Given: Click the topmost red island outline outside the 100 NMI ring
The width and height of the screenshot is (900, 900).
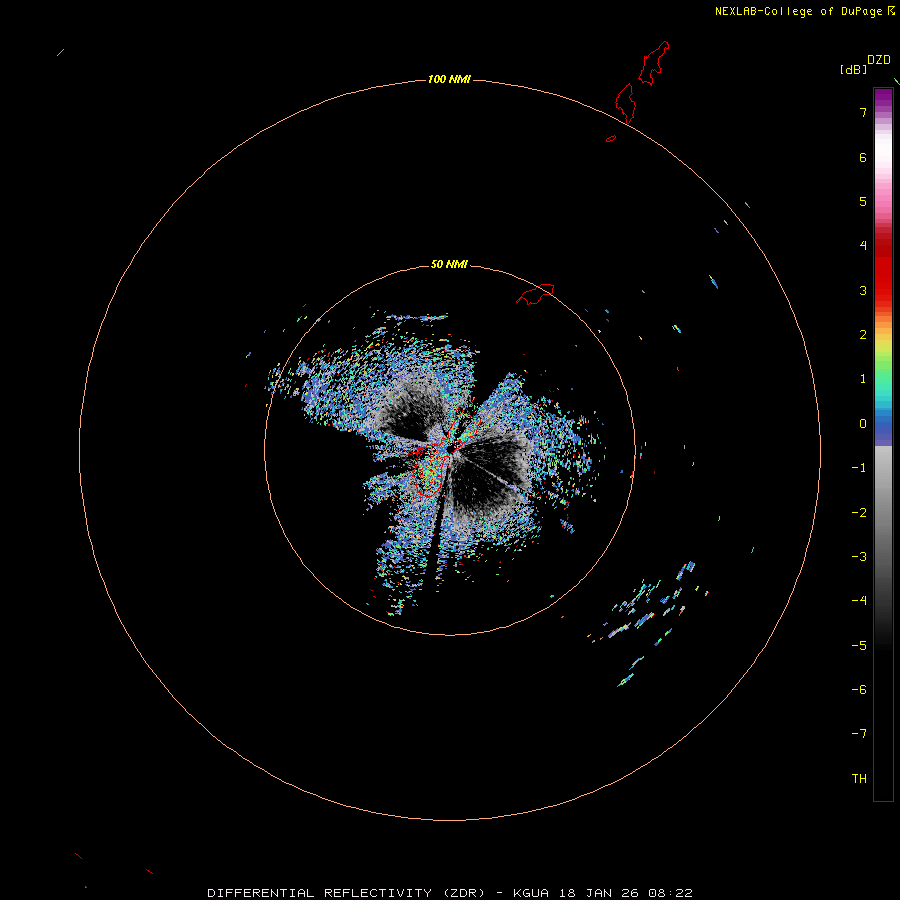Looking at the screenshot, I should pyautogui.click(x=654, y=63).
